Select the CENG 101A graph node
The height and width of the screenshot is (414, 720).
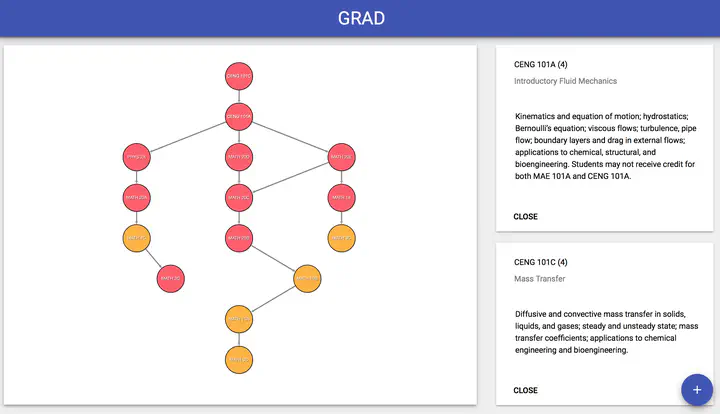coord(239,117)
